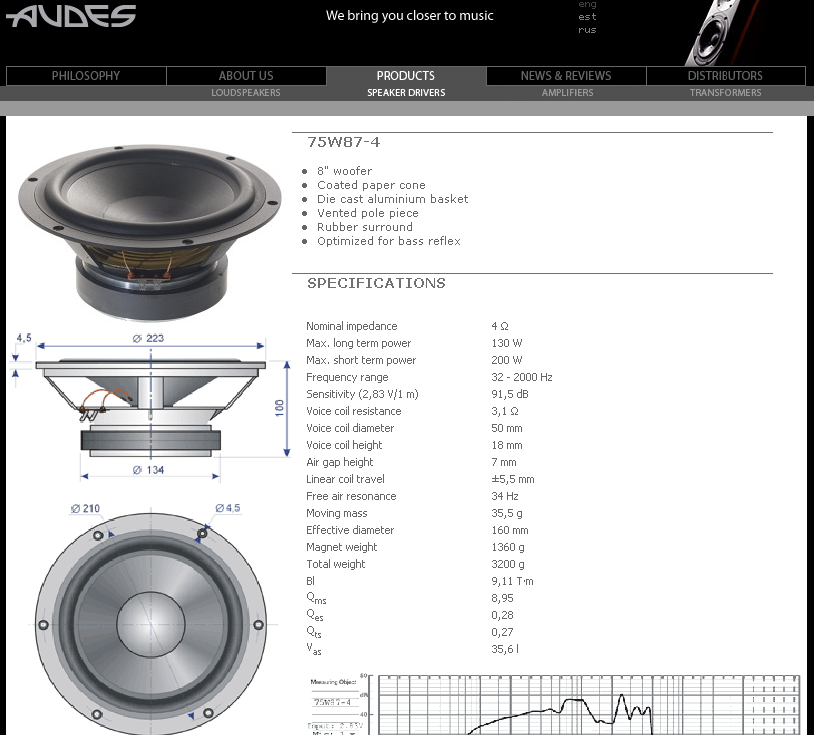Viewport: 814px width, 735px height.
Task: Click the '200 W' value
Action: pyautogui.click(x=507, y=360)
